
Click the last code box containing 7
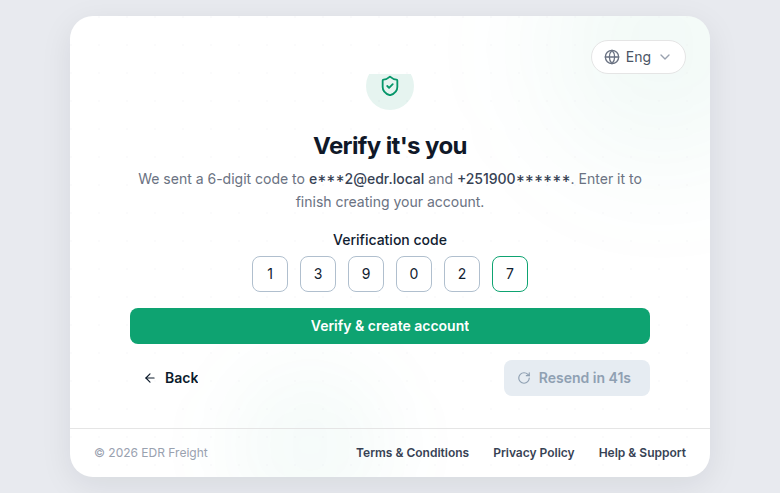510,274
